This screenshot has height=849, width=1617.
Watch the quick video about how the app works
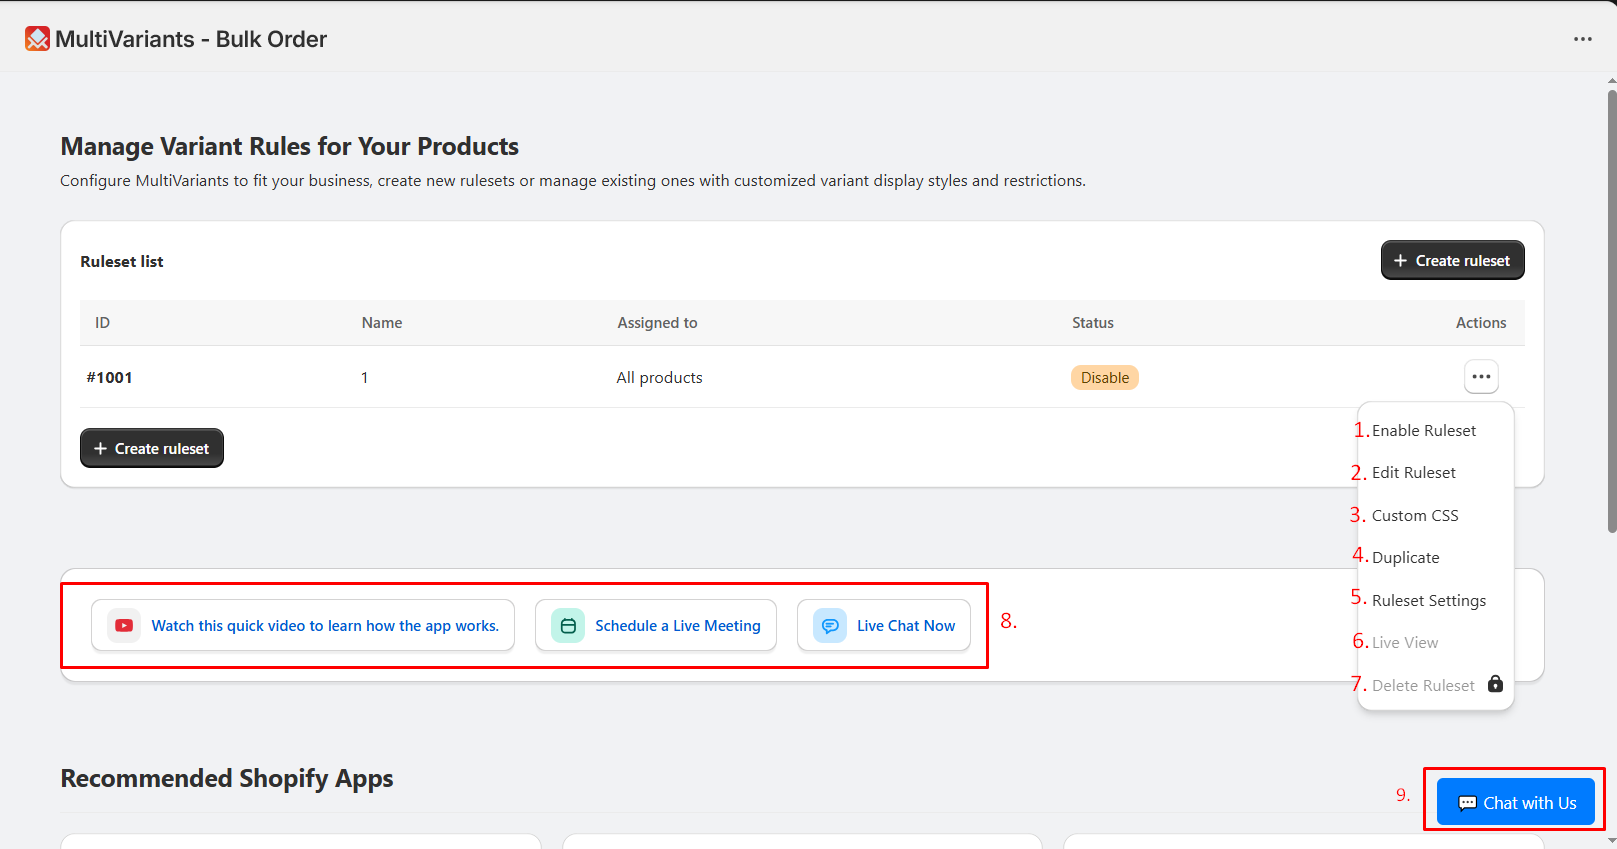(303, 625)
